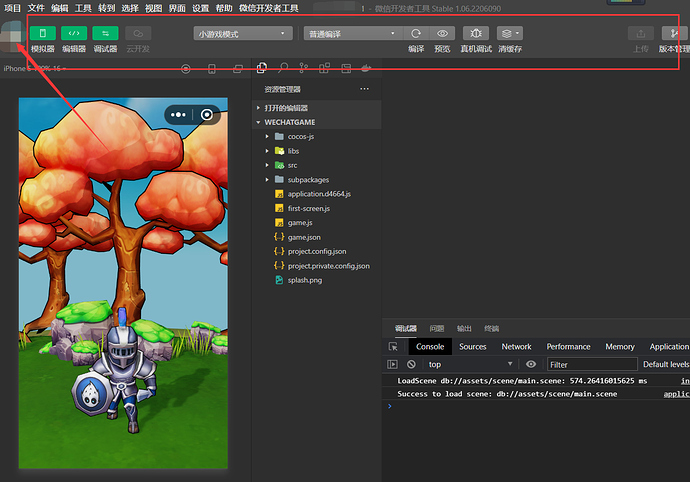Open the 普通编译 compile mode dropdown
690x482 pixels.
(352, 33)
